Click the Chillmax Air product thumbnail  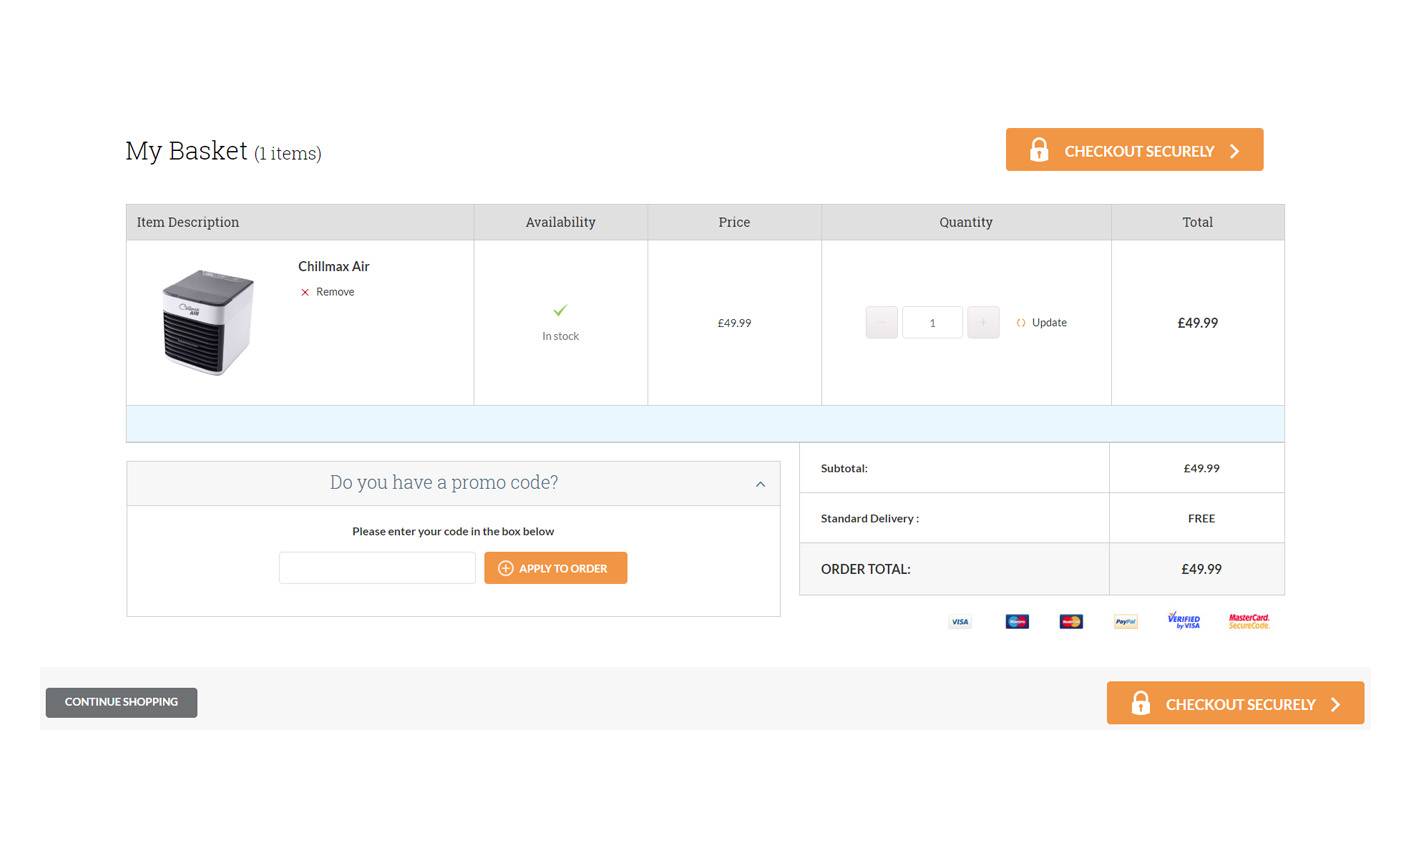click(x=206, y=321)
